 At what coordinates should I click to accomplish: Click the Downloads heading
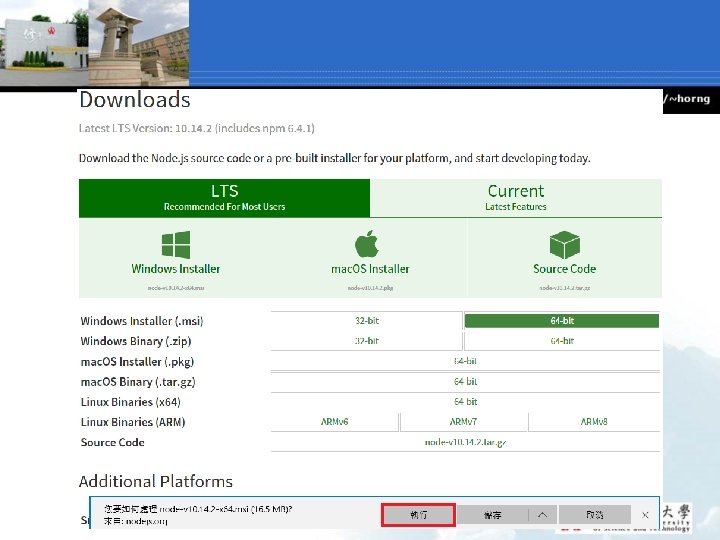click(135, 100)
